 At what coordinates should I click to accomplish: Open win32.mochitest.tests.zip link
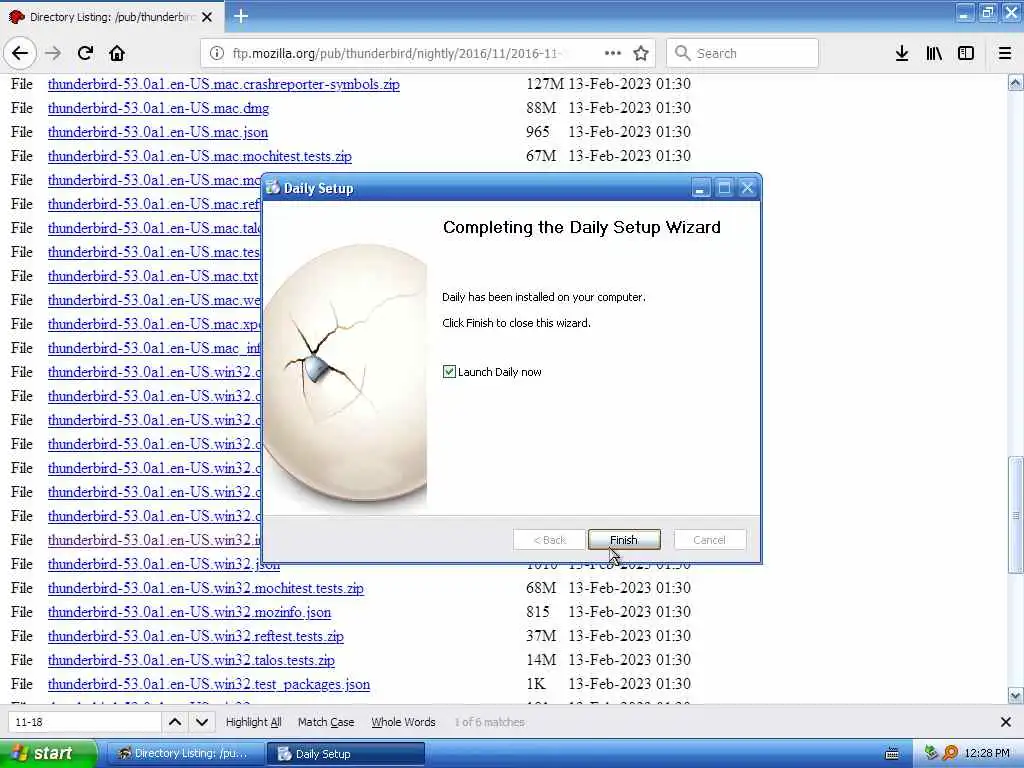tap(206, 588)
